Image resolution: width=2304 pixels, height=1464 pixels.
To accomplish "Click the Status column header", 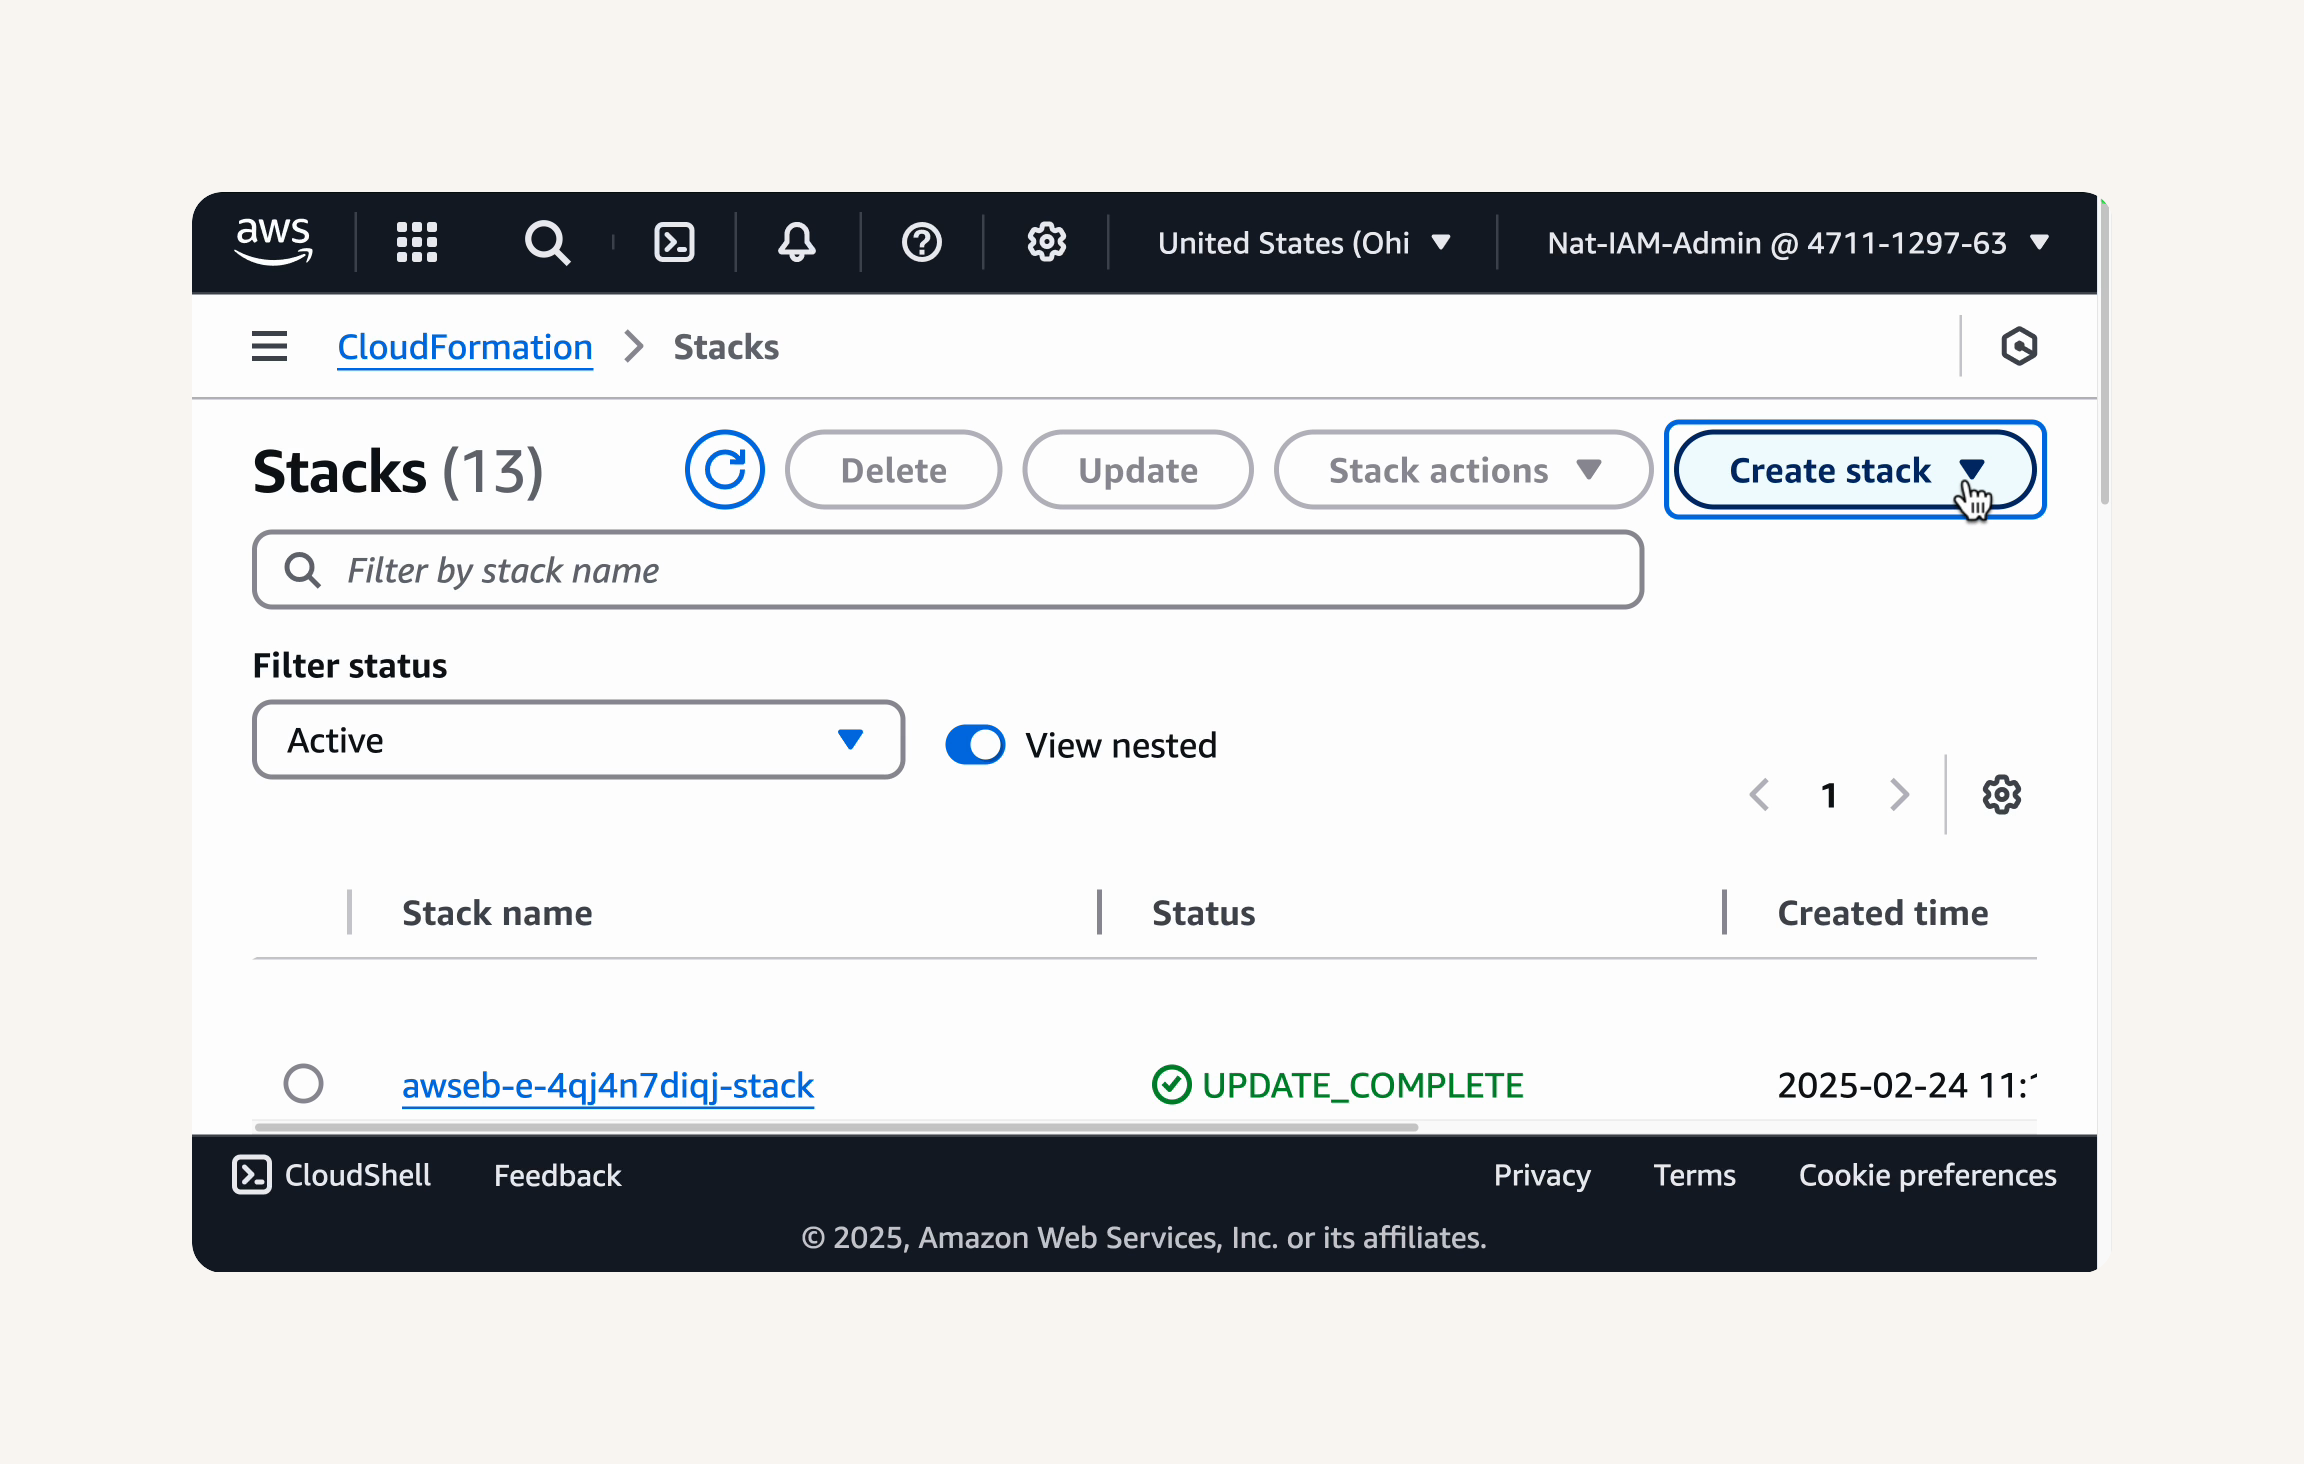I will (1203, 913).
